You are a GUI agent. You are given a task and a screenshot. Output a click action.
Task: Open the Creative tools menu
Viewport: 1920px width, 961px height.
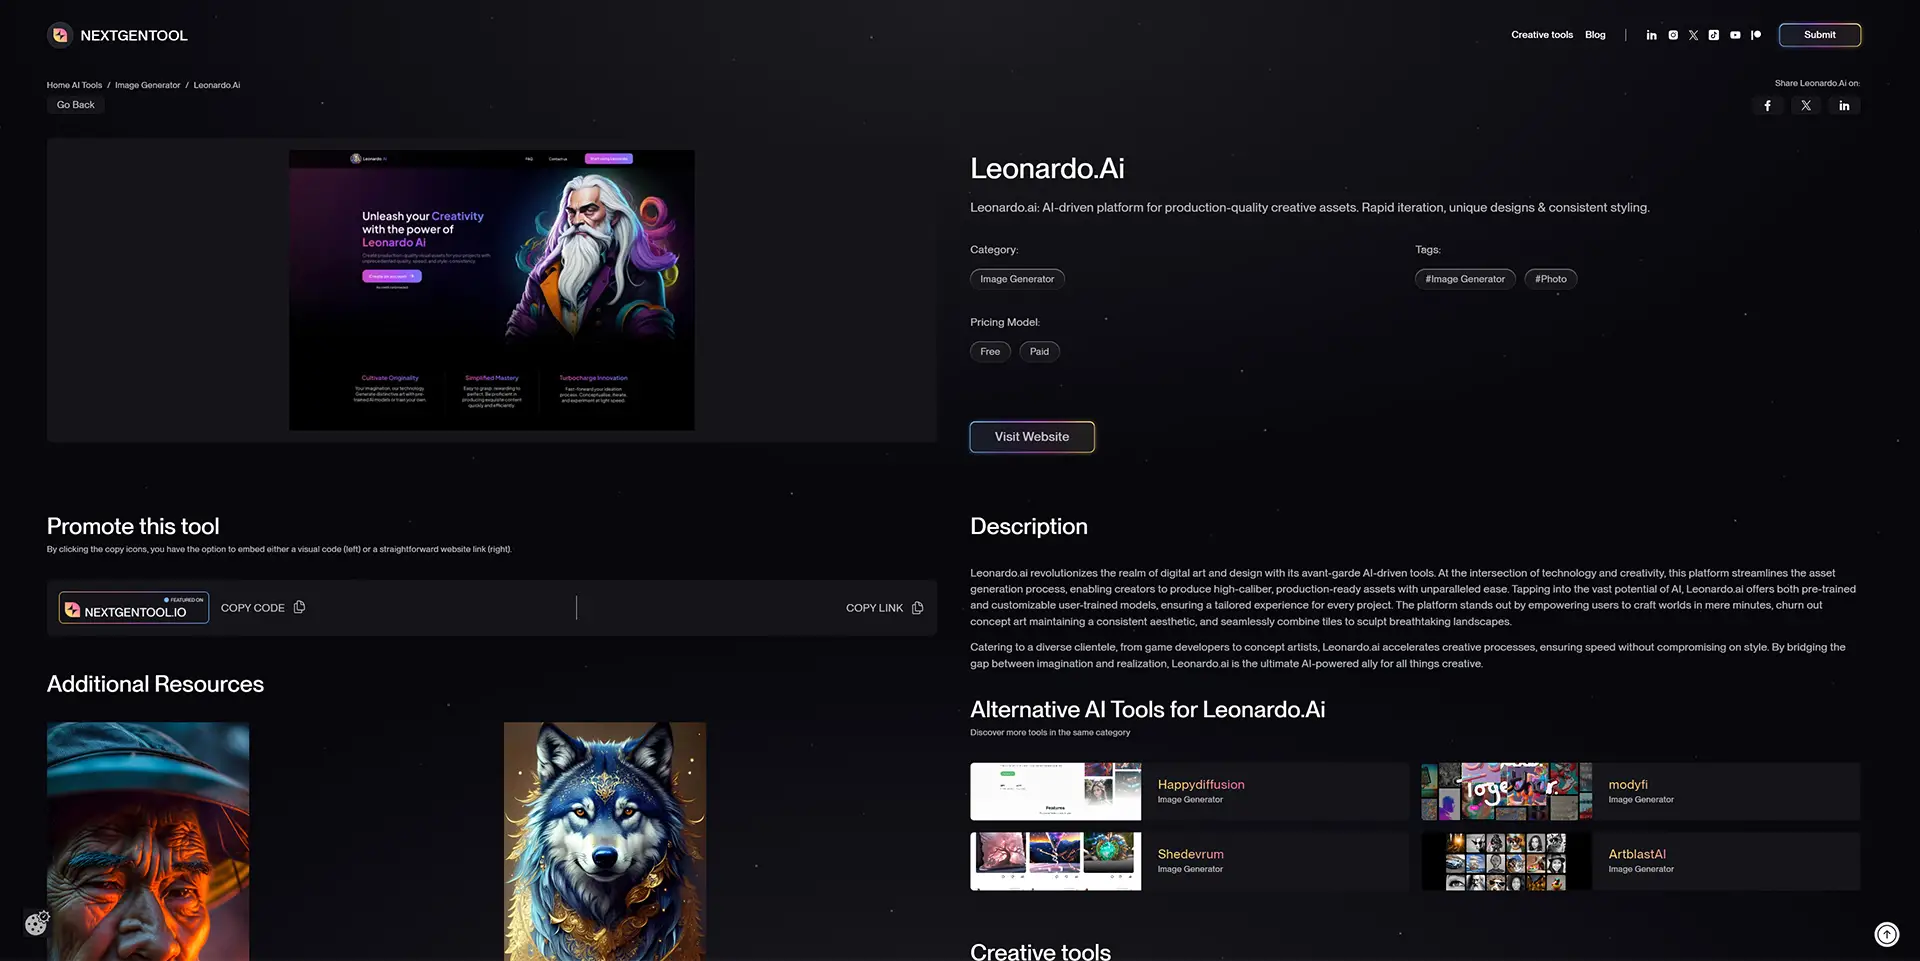1541,34
